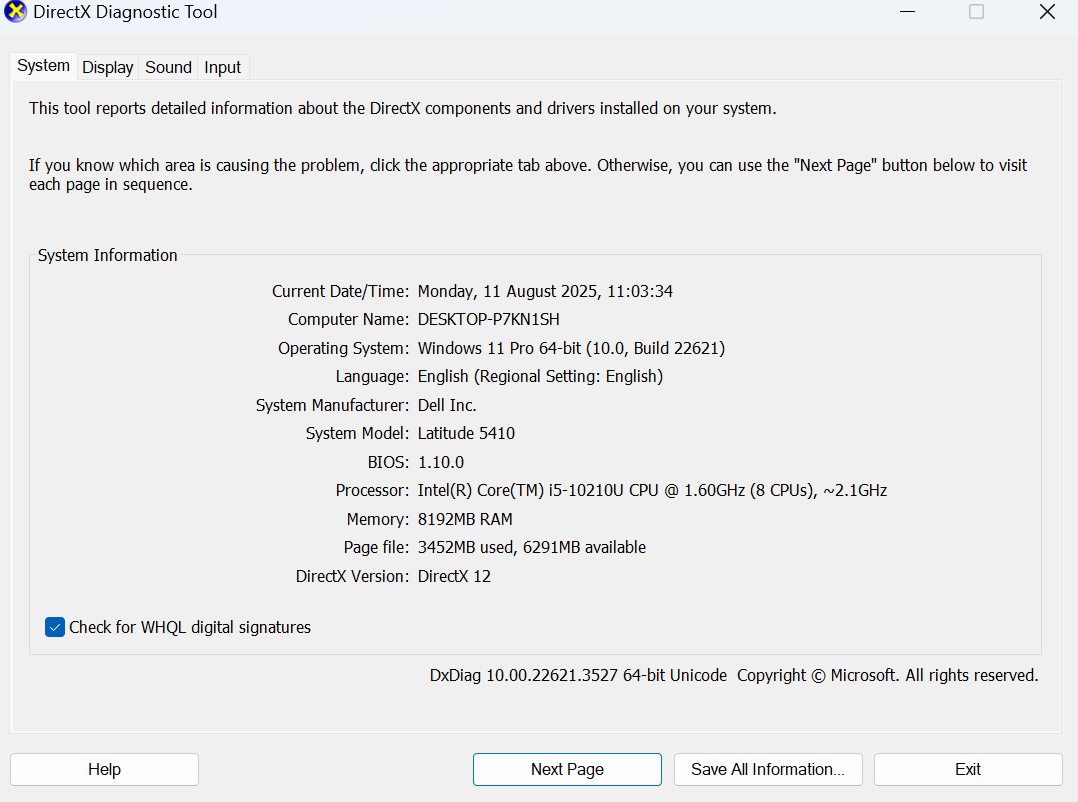
Task: Select the System tab
Action: 44,66
